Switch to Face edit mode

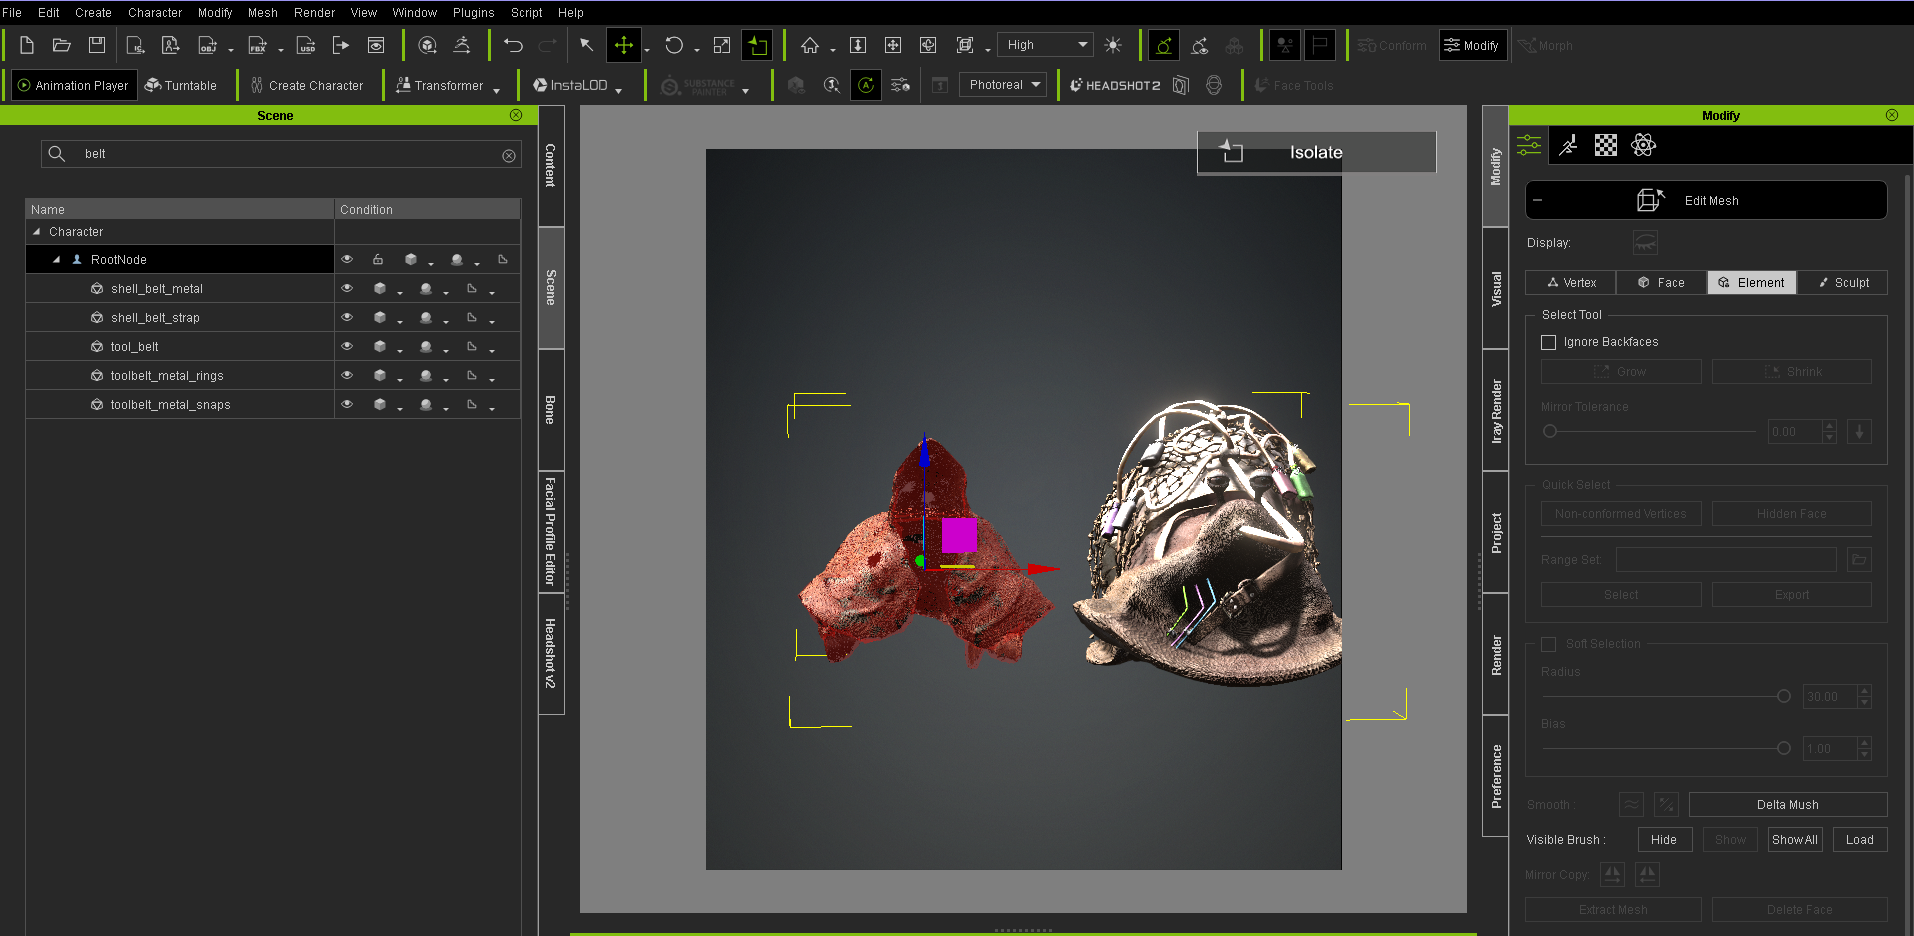(x=1661, y=282)
